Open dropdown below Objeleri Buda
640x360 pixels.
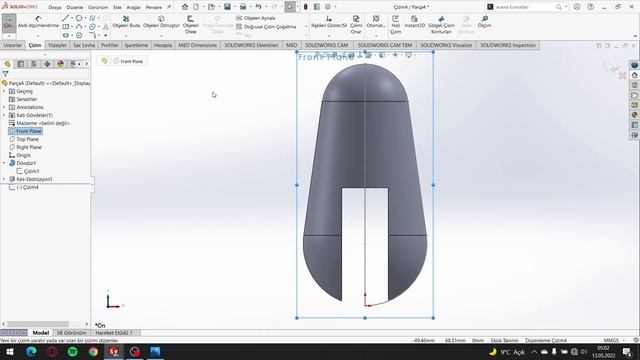point(126,36)
